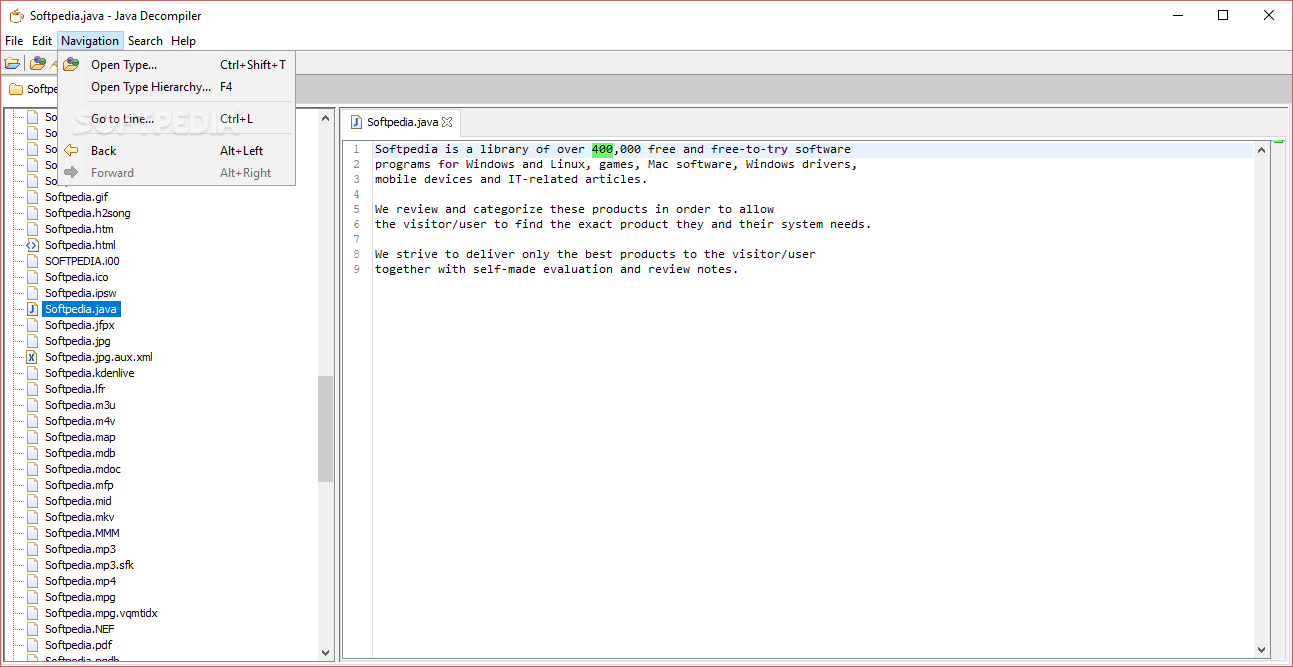Close the Softpedia.java editor tab

point(448,122)
